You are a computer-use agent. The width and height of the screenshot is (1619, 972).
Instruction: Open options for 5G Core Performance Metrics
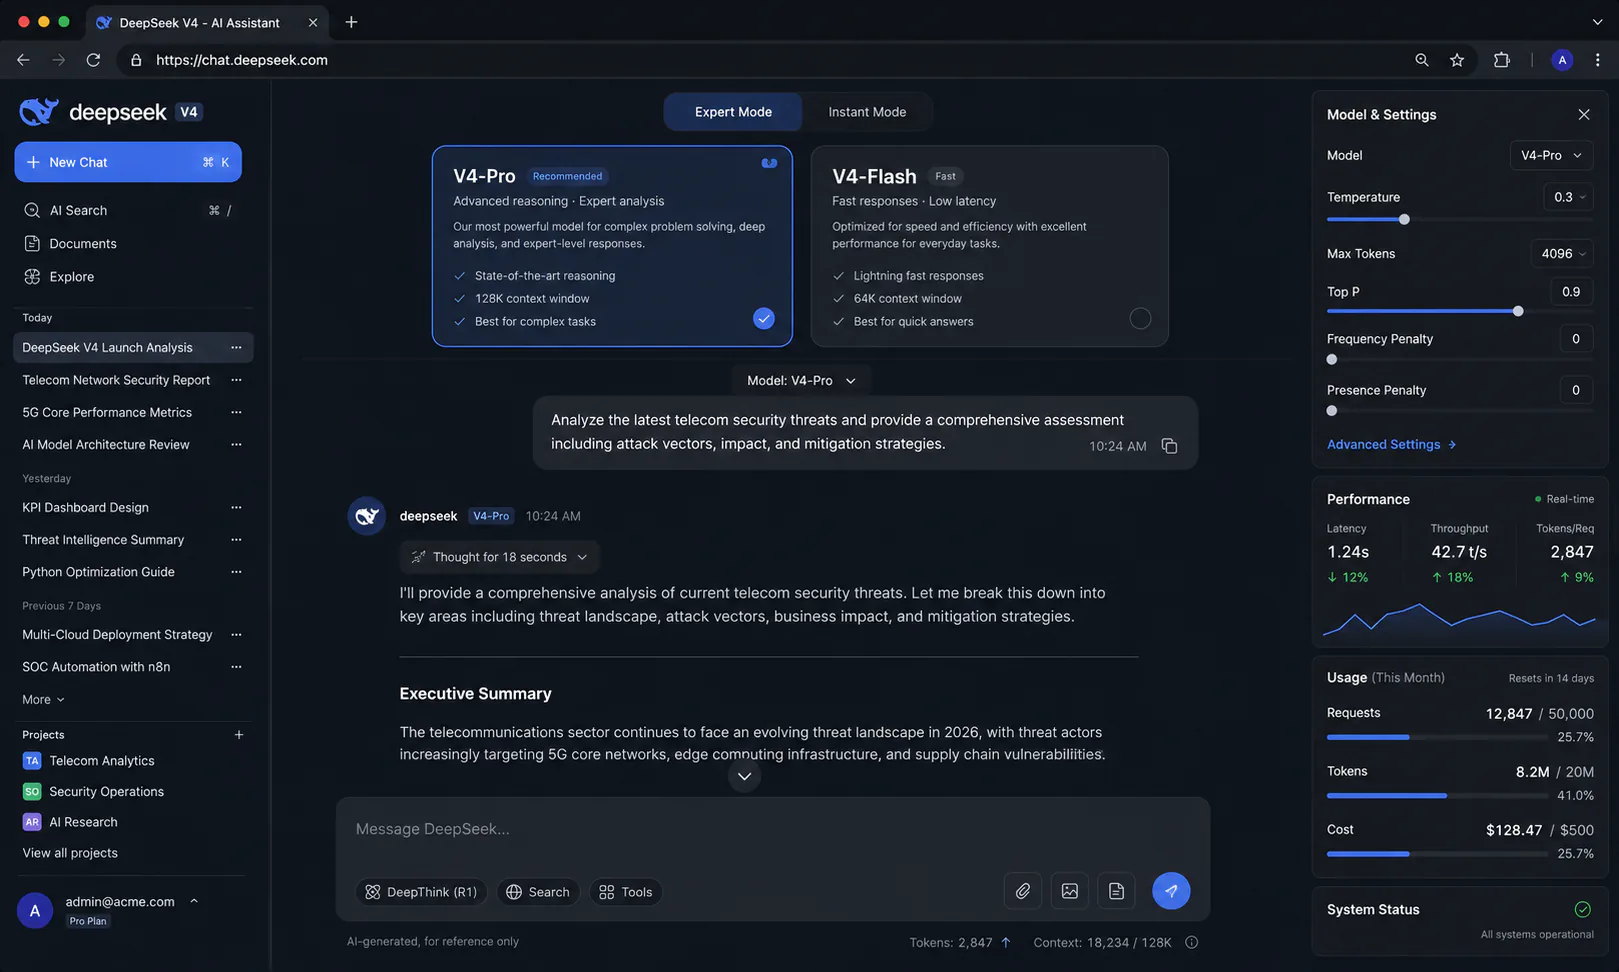click(236, 412)
